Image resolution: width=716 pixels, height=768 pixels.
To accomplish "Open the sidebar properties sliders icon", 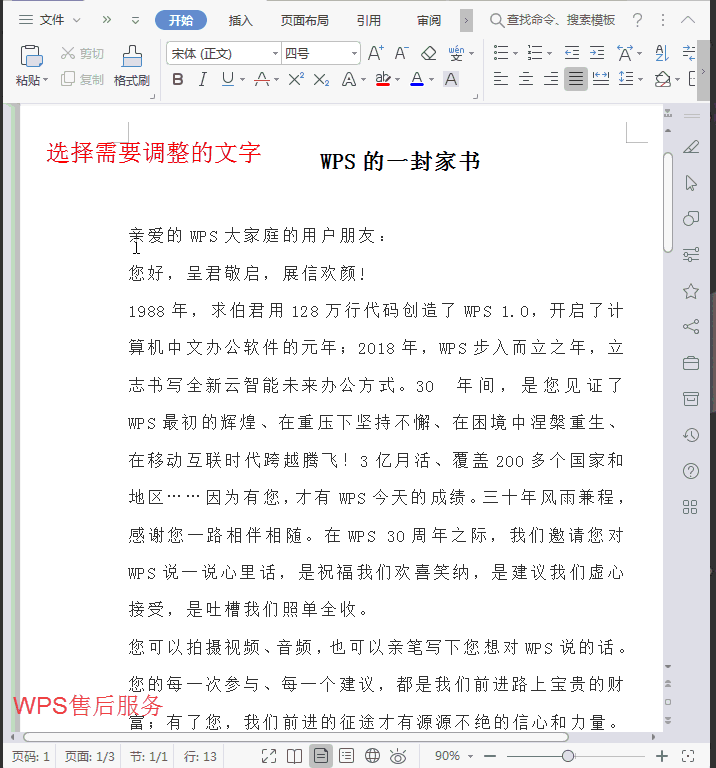I will (691, 255).
